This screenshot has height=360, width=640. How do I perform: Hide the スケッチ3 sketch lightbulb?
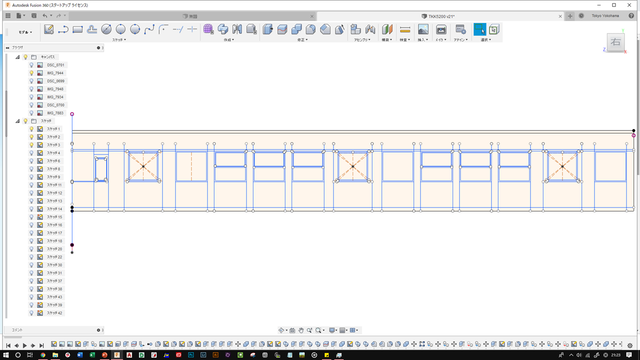(x=31, y=145)
